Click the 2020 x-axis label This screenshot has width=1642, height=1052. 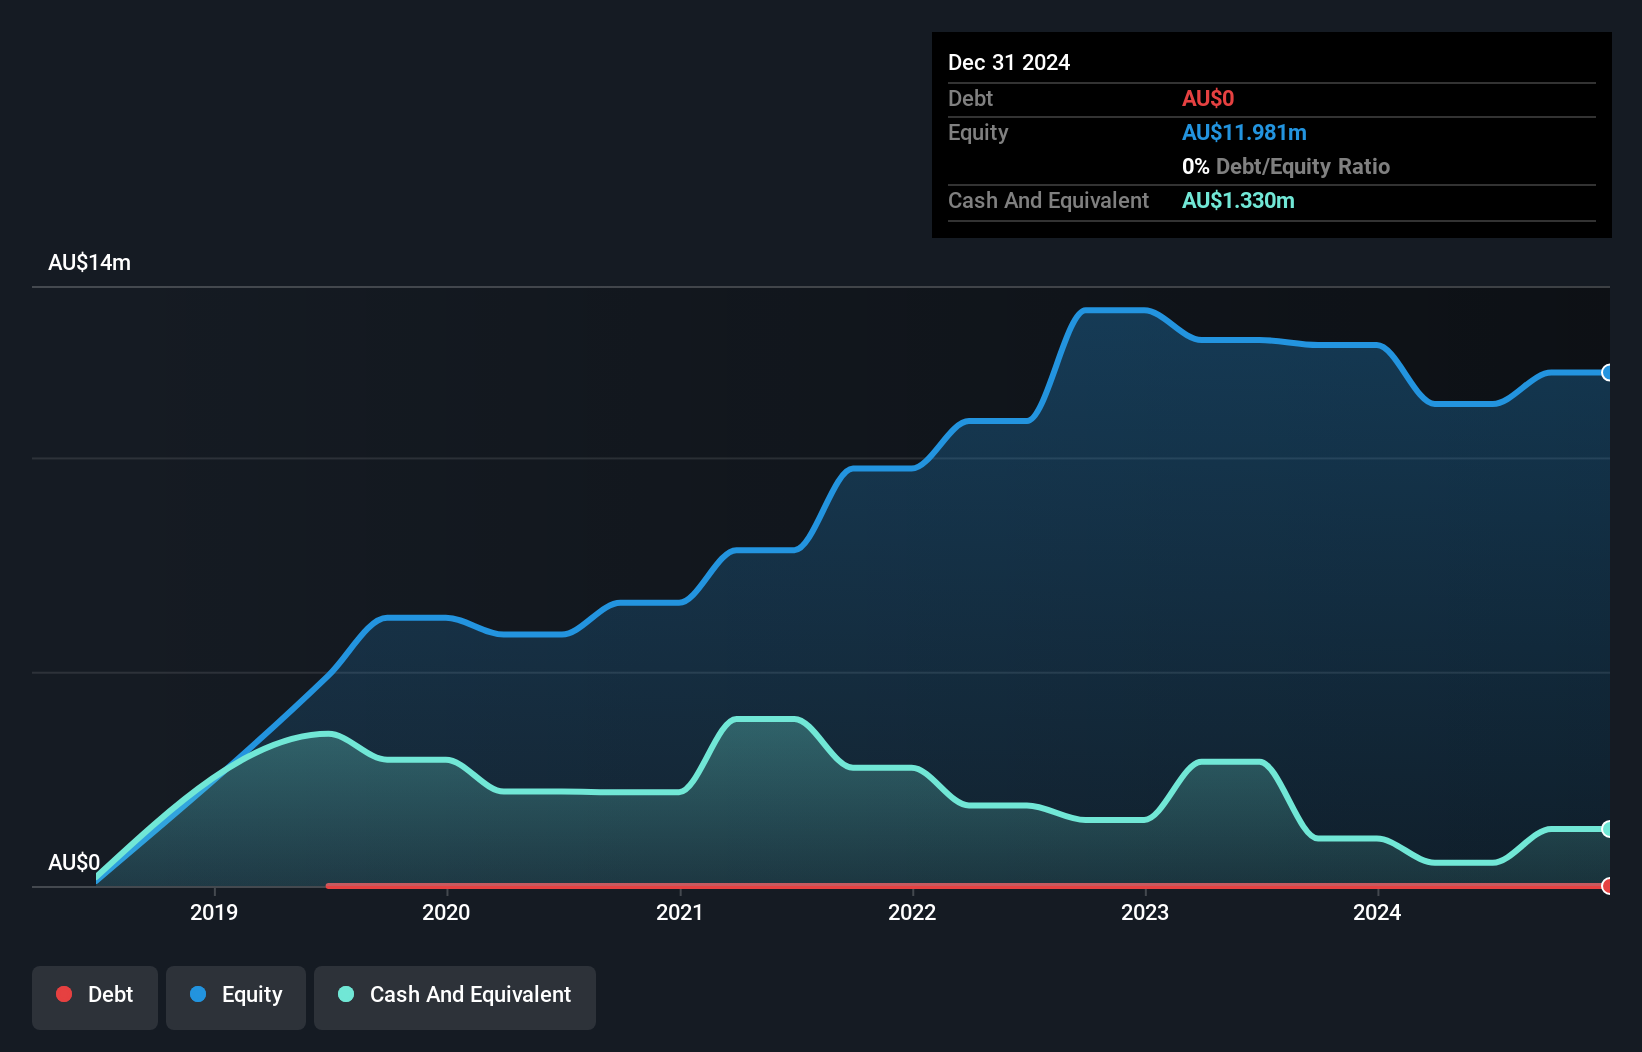click(446, 912)
